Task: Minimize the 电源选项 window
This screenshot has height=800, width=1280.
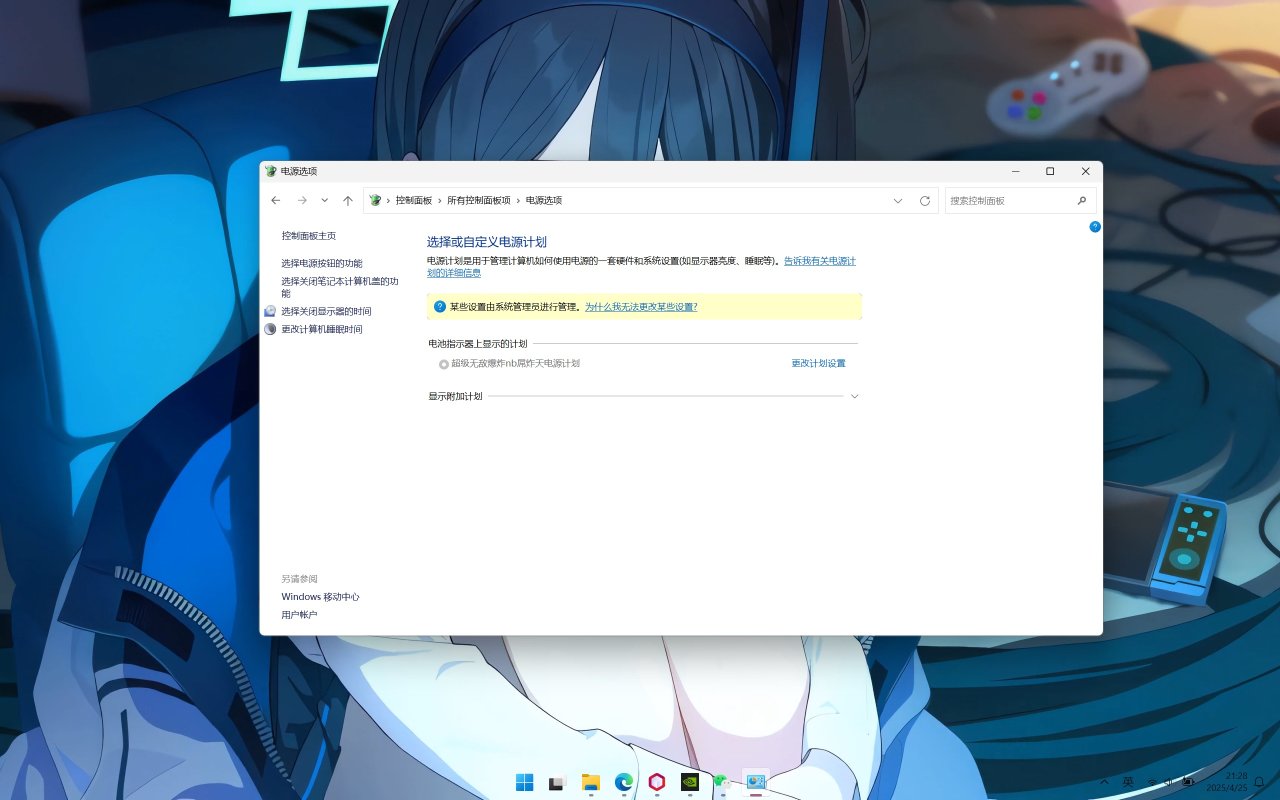Action: point(1015,171)
